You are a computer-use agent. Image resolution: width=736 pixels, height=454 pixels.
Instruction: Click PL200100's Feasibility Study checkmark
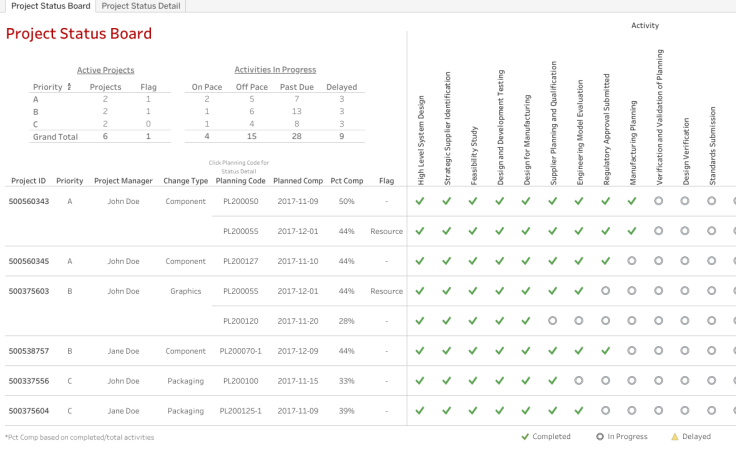click(x=473, y=381)
